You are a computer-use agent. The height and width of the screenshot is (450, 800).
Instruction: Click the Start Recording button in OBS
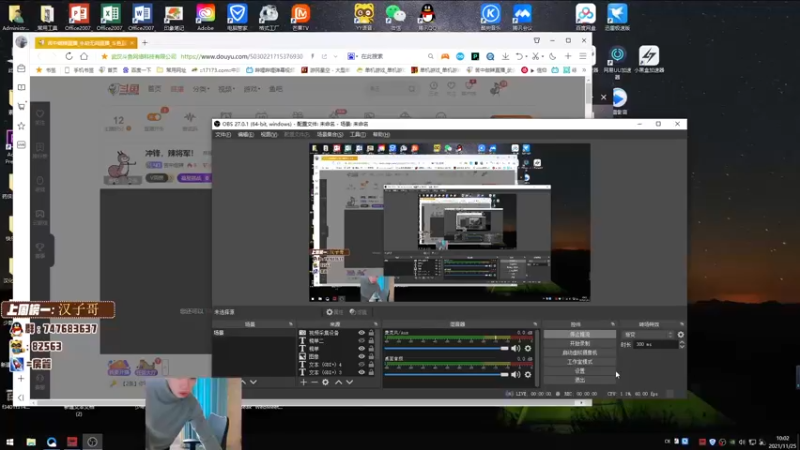pos(580,343)
